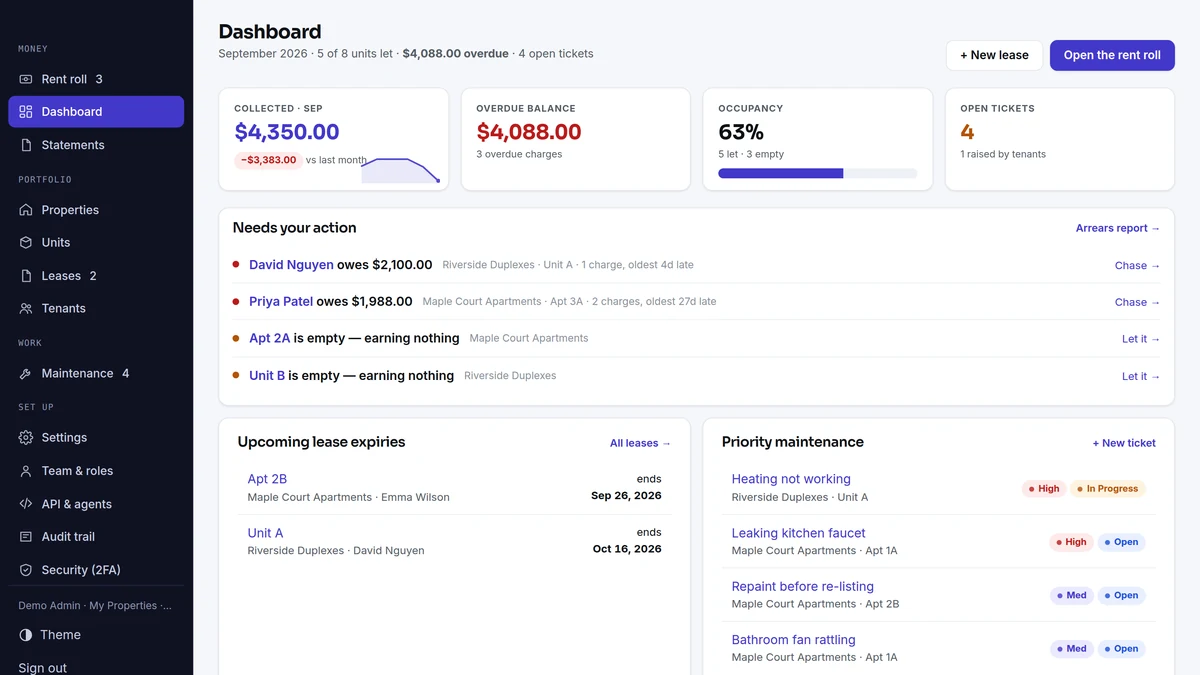The image size is (1200, 675).
Task: Click the Collected Sep card
Action: [334, 139]
